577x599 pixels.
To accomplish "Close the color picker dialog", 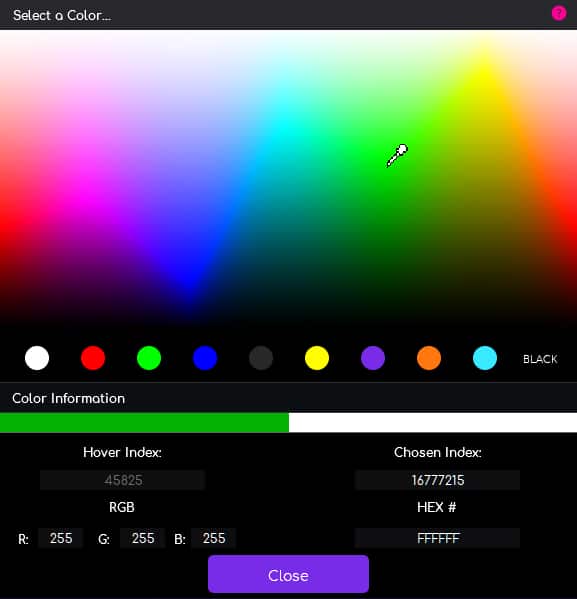I will (288, 574).
